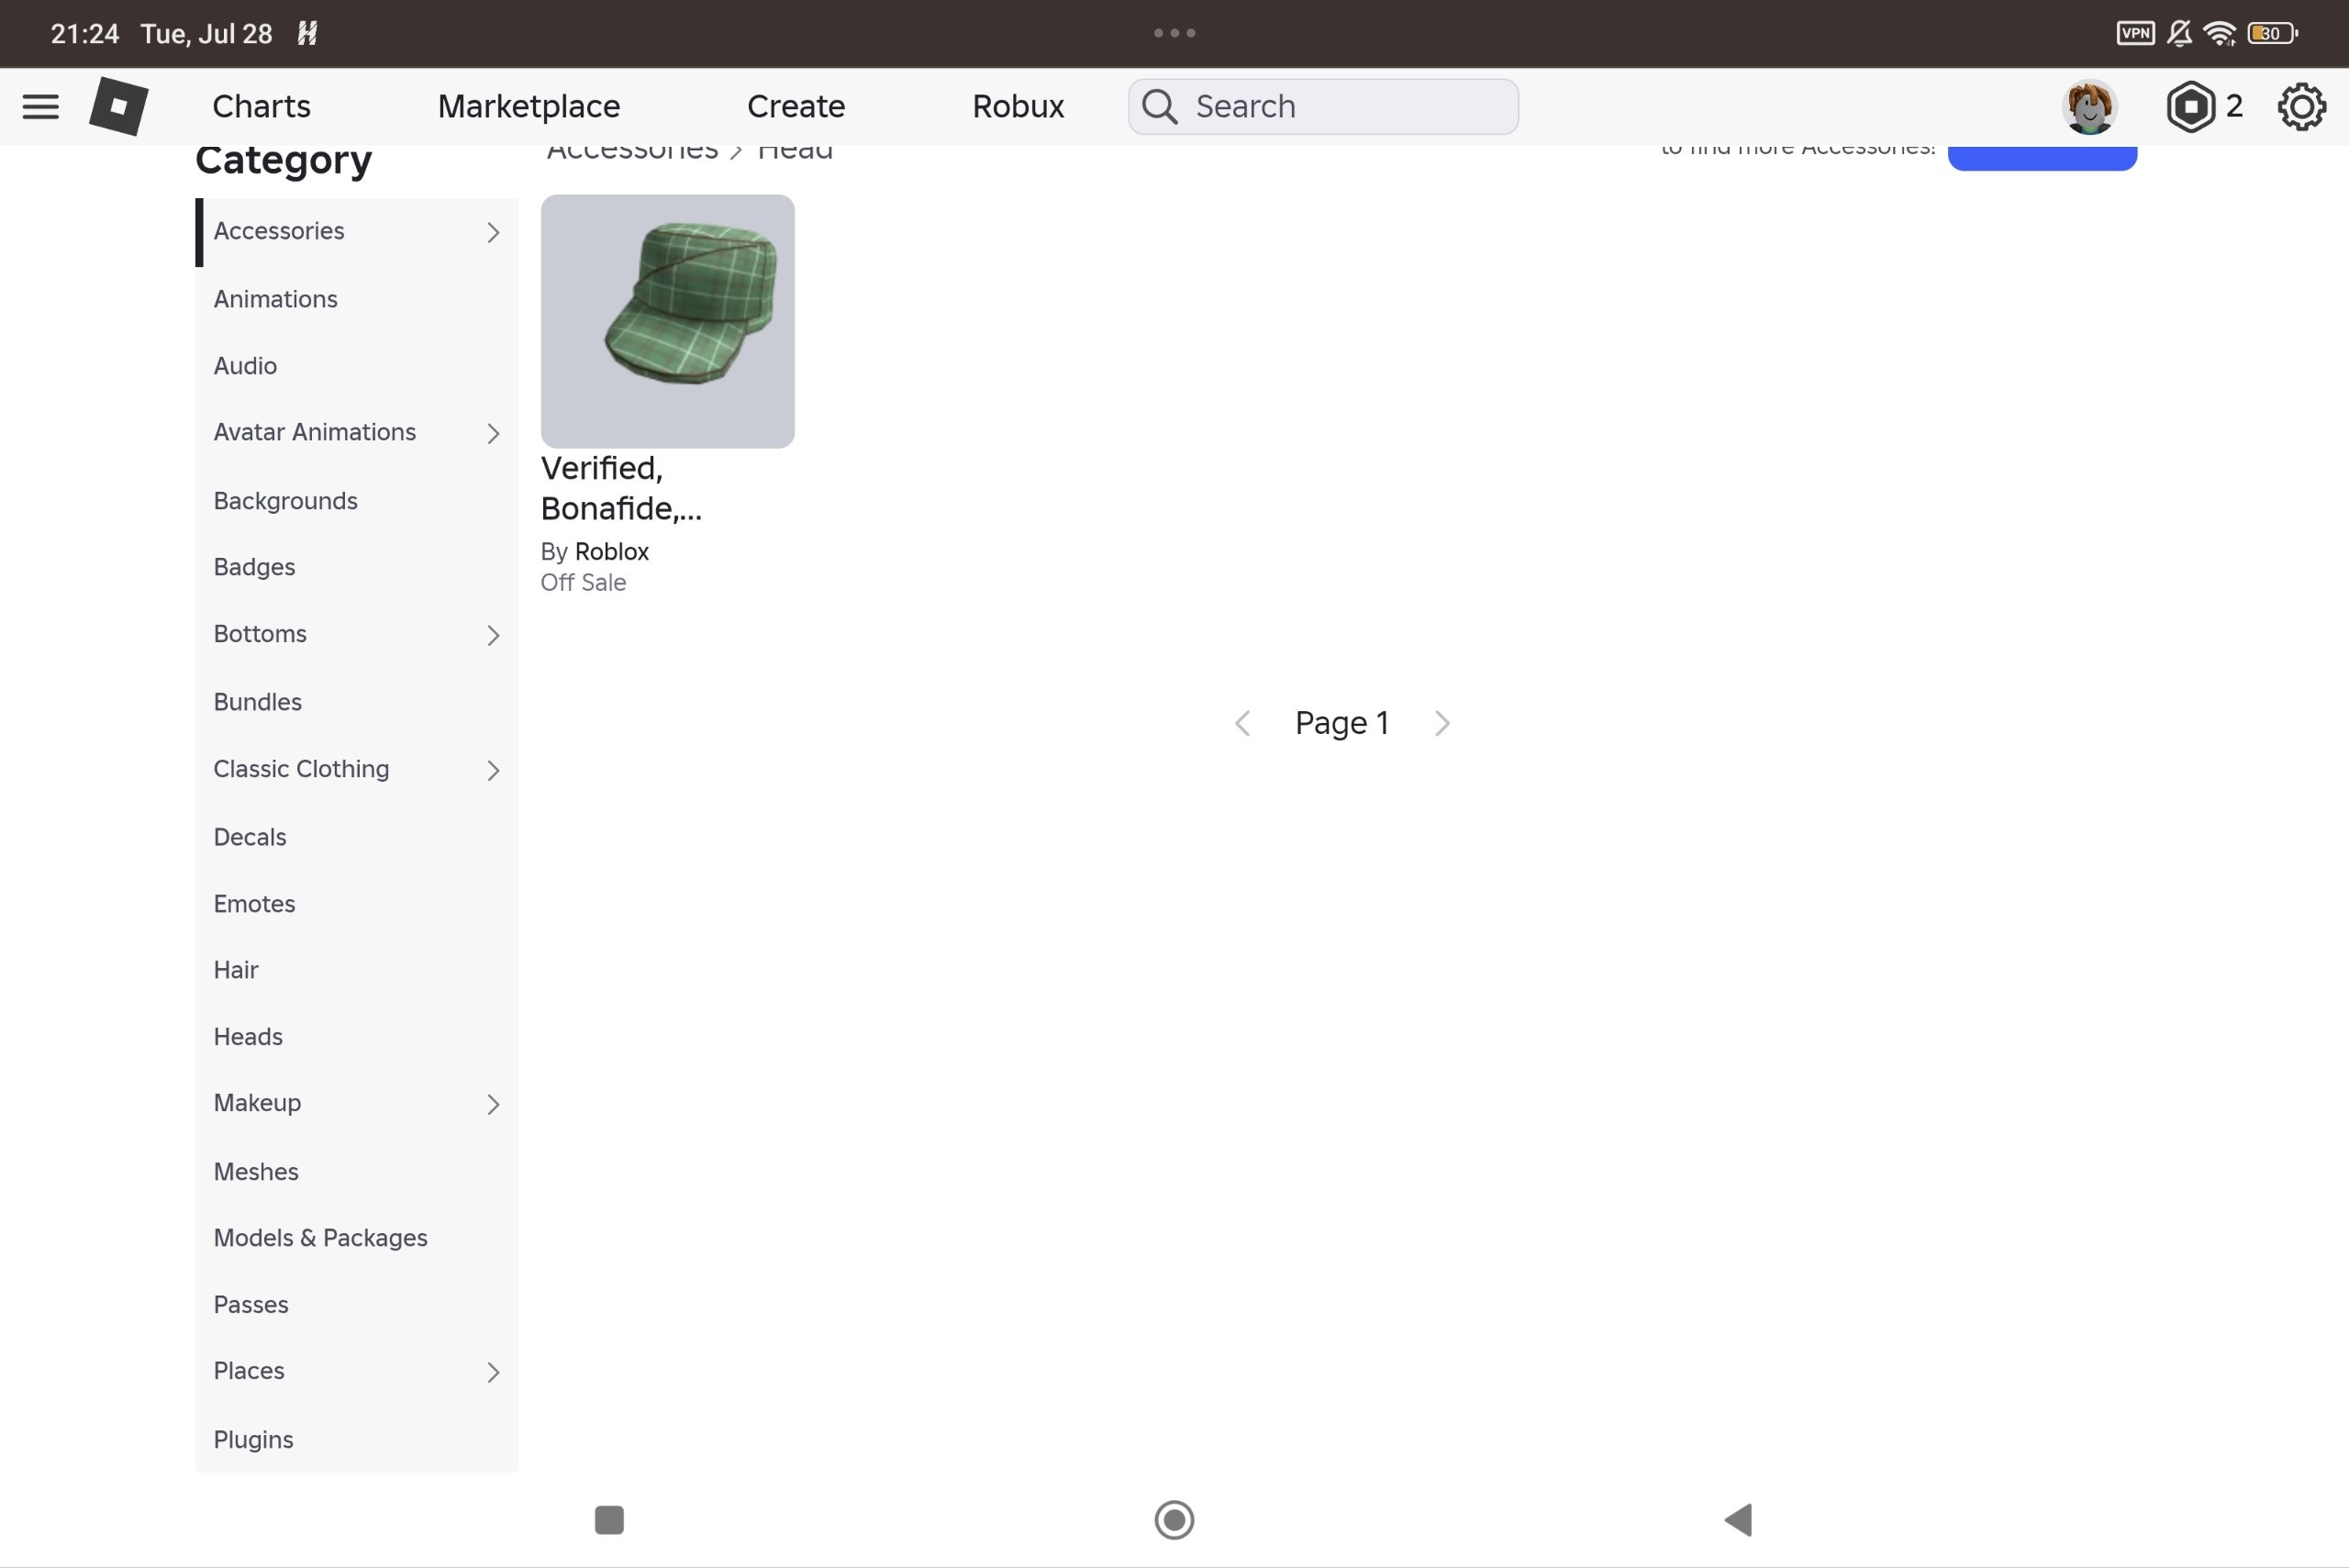Click the Places category label
This screenshot has width=2349, height=1568.
[249, 1371]
